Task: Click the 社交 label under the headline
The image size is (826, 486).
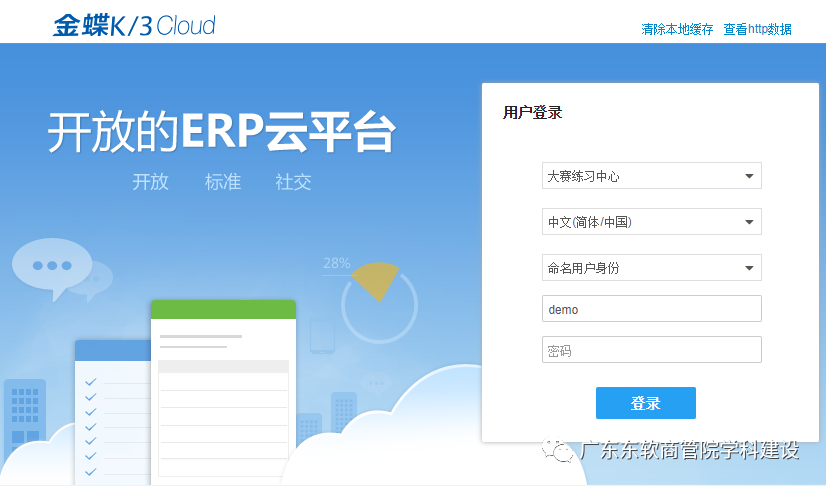Action: [293, 182]
